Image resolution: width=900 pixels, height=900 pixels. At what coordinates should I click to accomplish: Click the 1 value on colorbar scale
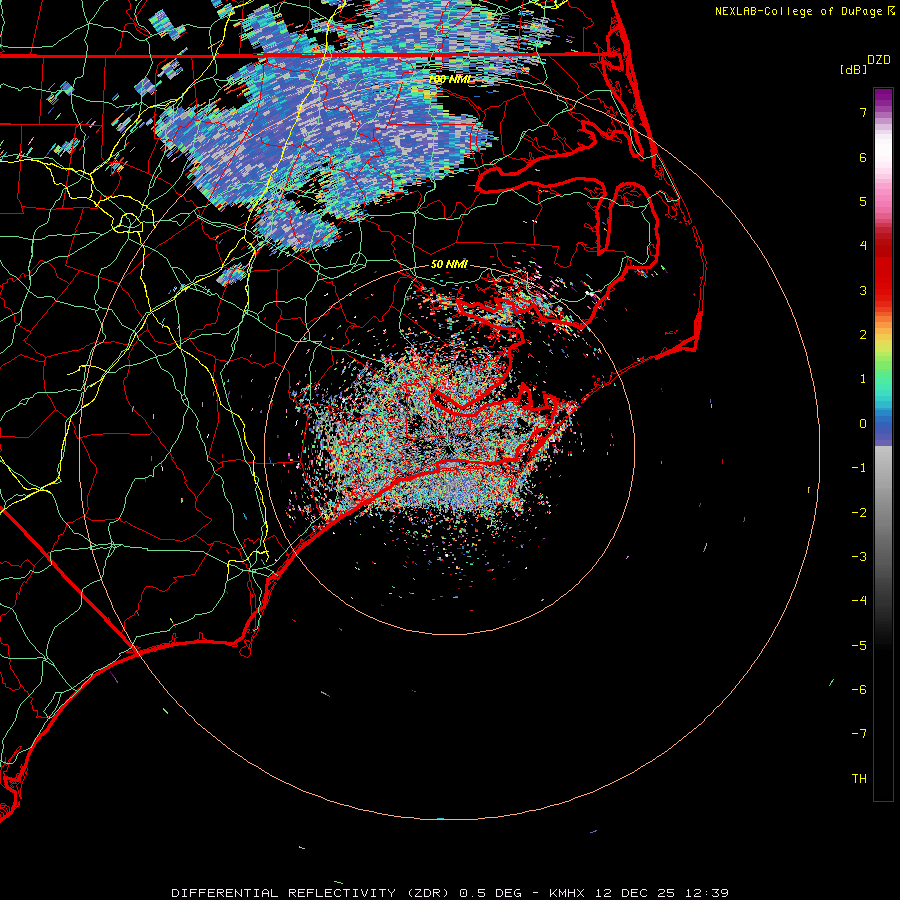[x=863, y=379]
